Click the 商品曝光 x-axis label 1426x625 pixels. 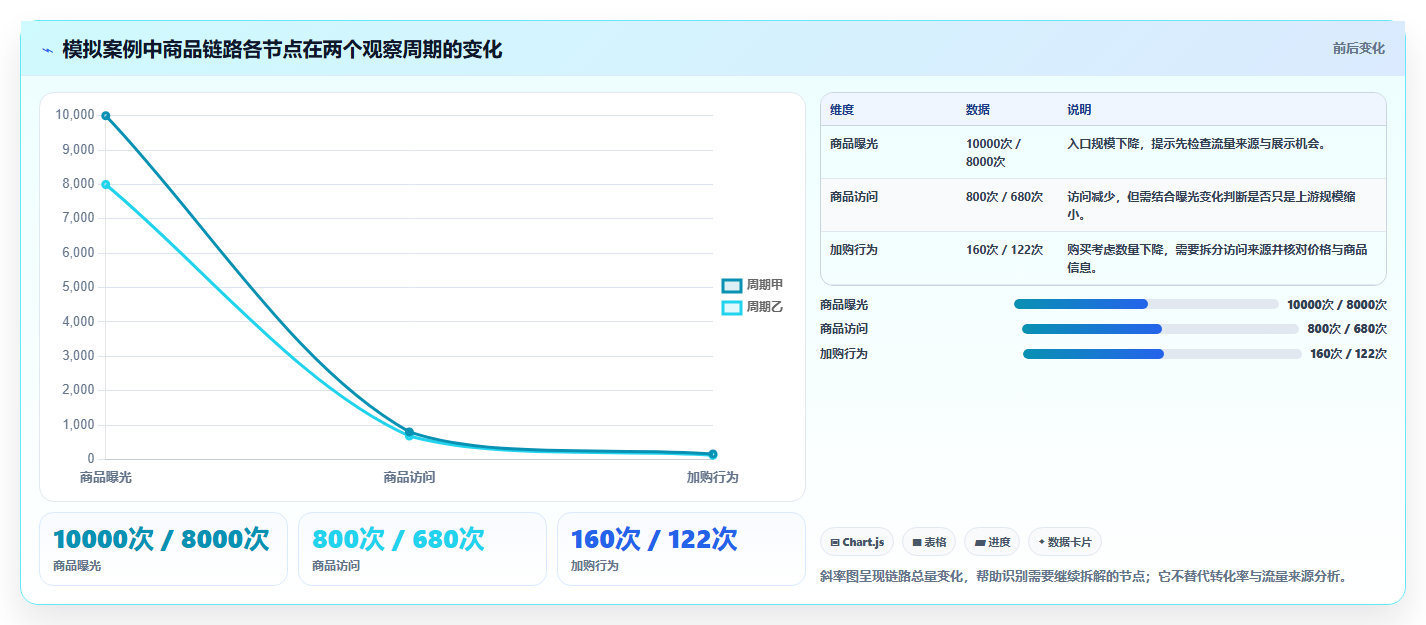click(x=106, y=478)
